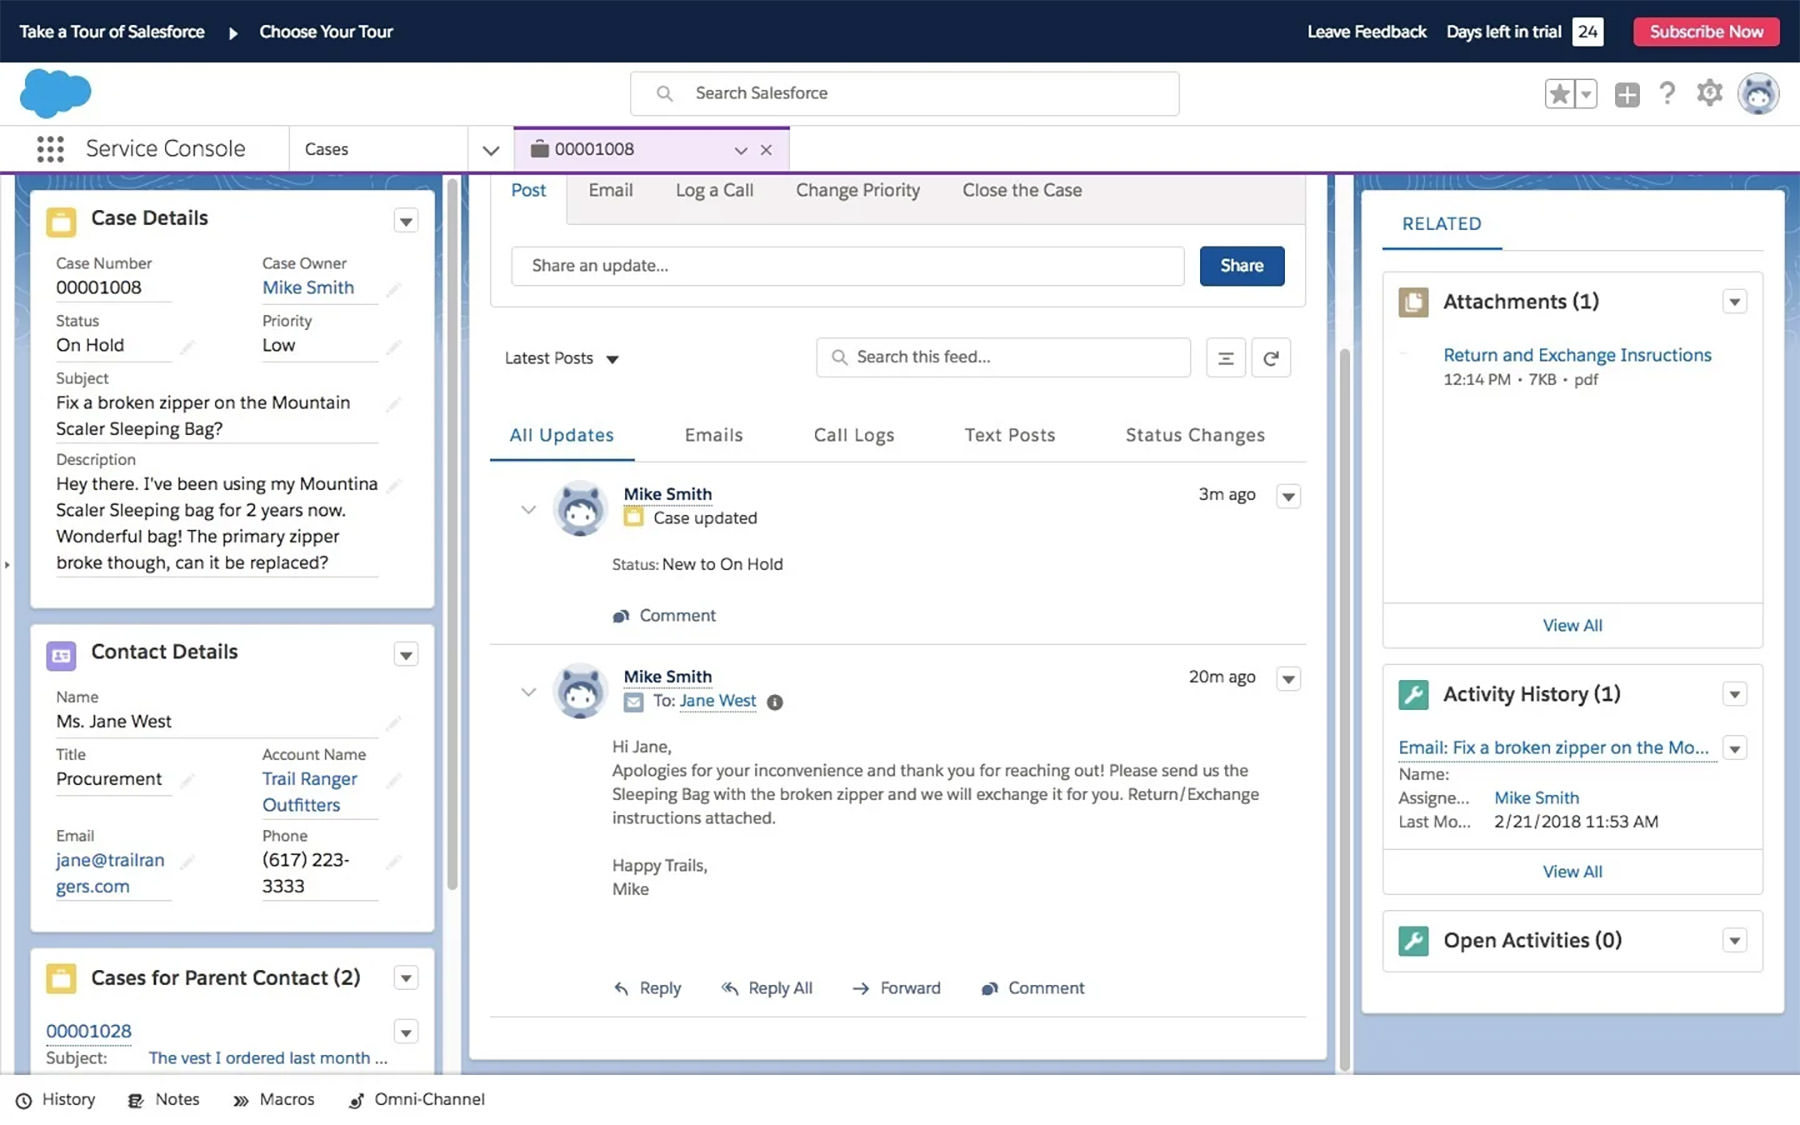Open the Help question mark icon
The height and width of the screenshot is (1125, 1800).
[1667, 93]
